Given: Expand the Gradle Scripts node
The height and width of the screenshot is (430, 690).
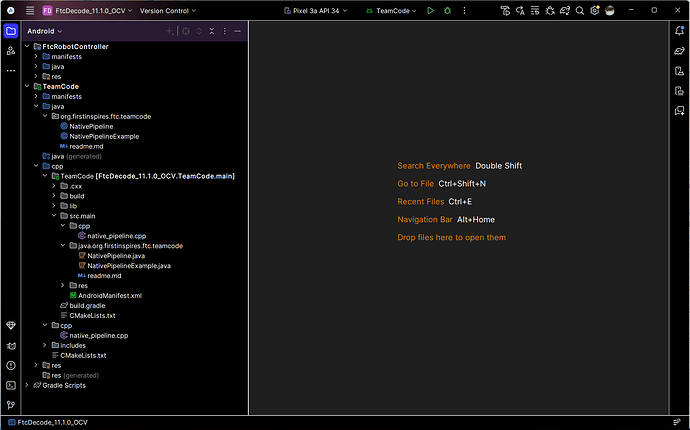Looking at the screenshot, I should (27, 385).
